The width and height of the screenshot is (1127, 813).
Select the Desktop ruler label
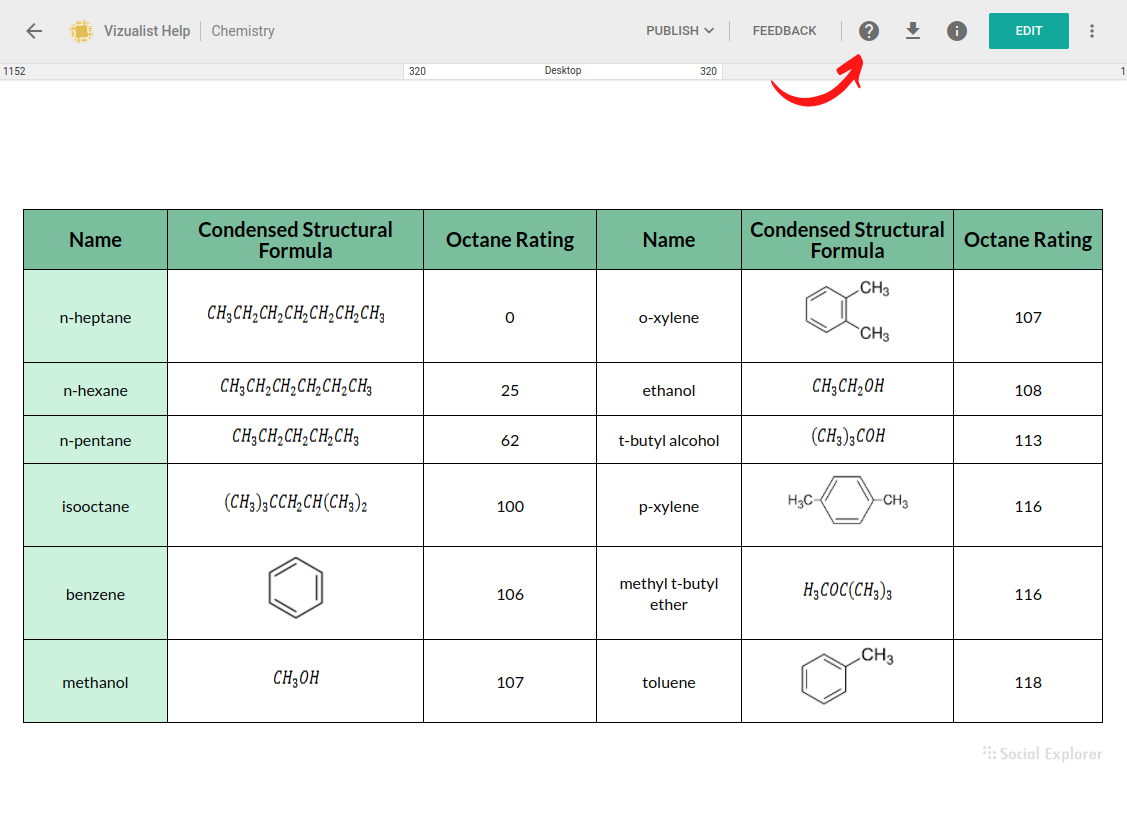563,70
